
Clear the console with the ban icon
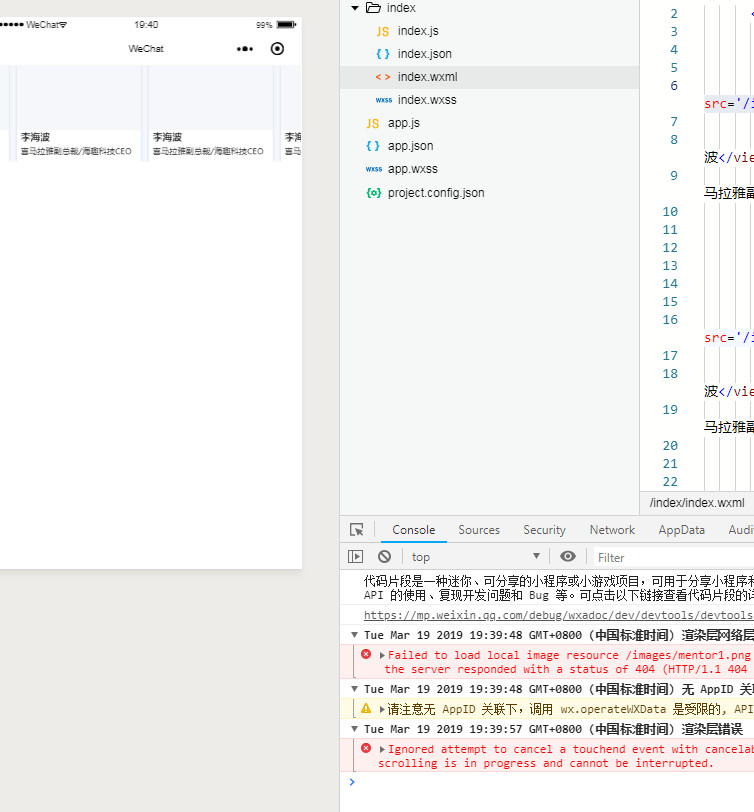pyautogui.click(x=385, y=557)
